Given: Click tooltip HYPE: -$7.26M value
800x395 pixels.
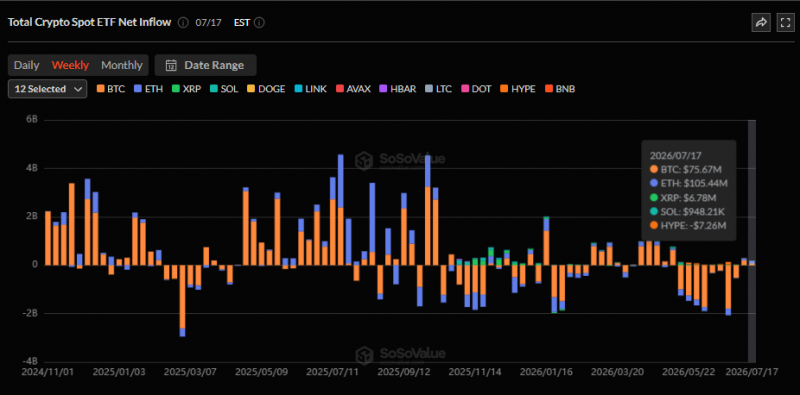Looking at the screenshot, I should pyautogui.click(x=692, y=225).
